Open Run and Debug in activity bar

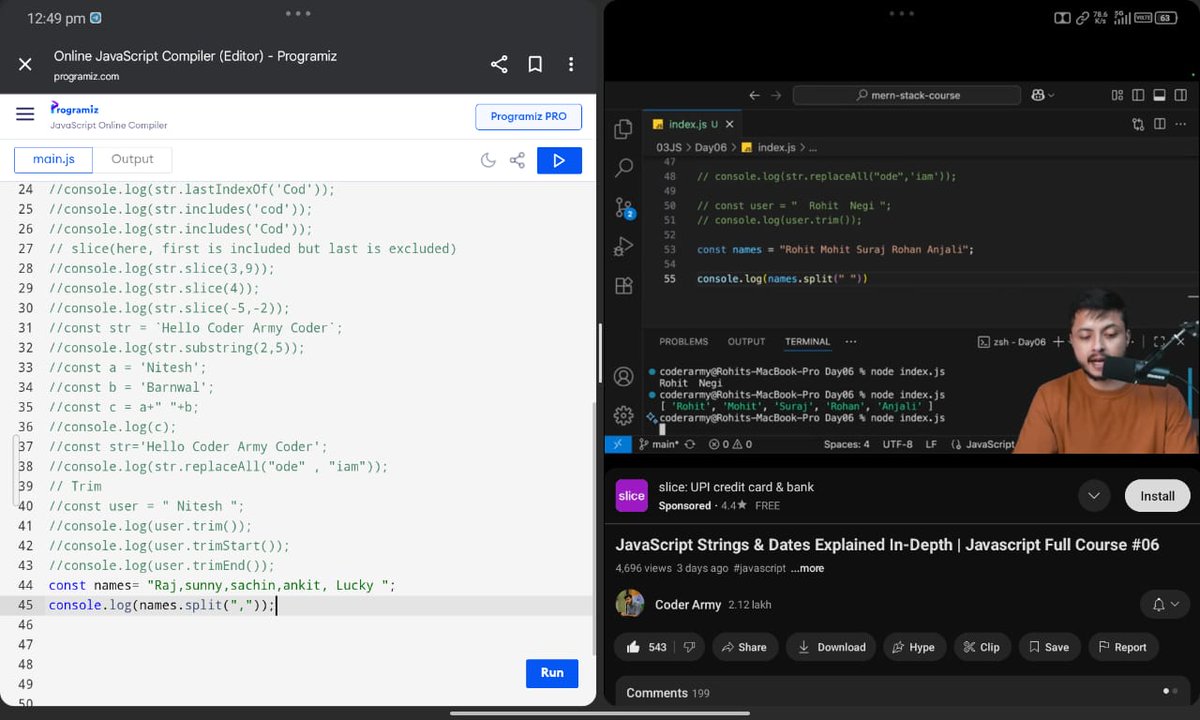(x=624, y=246)
